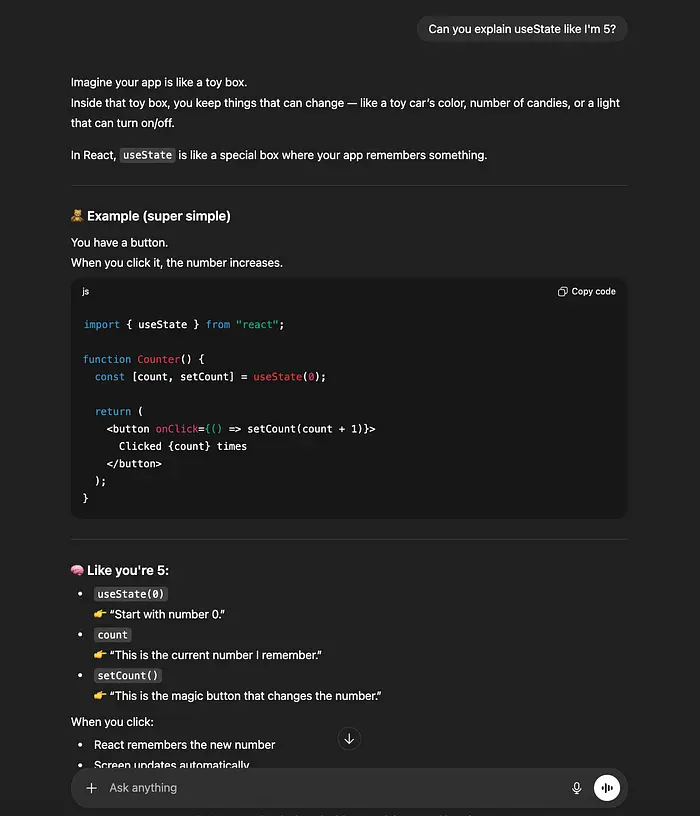This screenshot has height=816, width=700.
Task: Click the brain emoji beside Like you're 5
Action: [x=77, y=570]
